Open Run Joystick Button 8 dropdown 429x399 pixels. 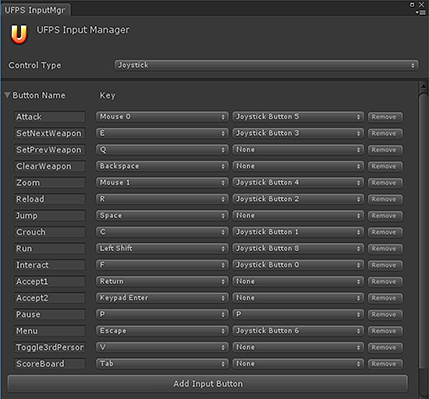[298, 248]
